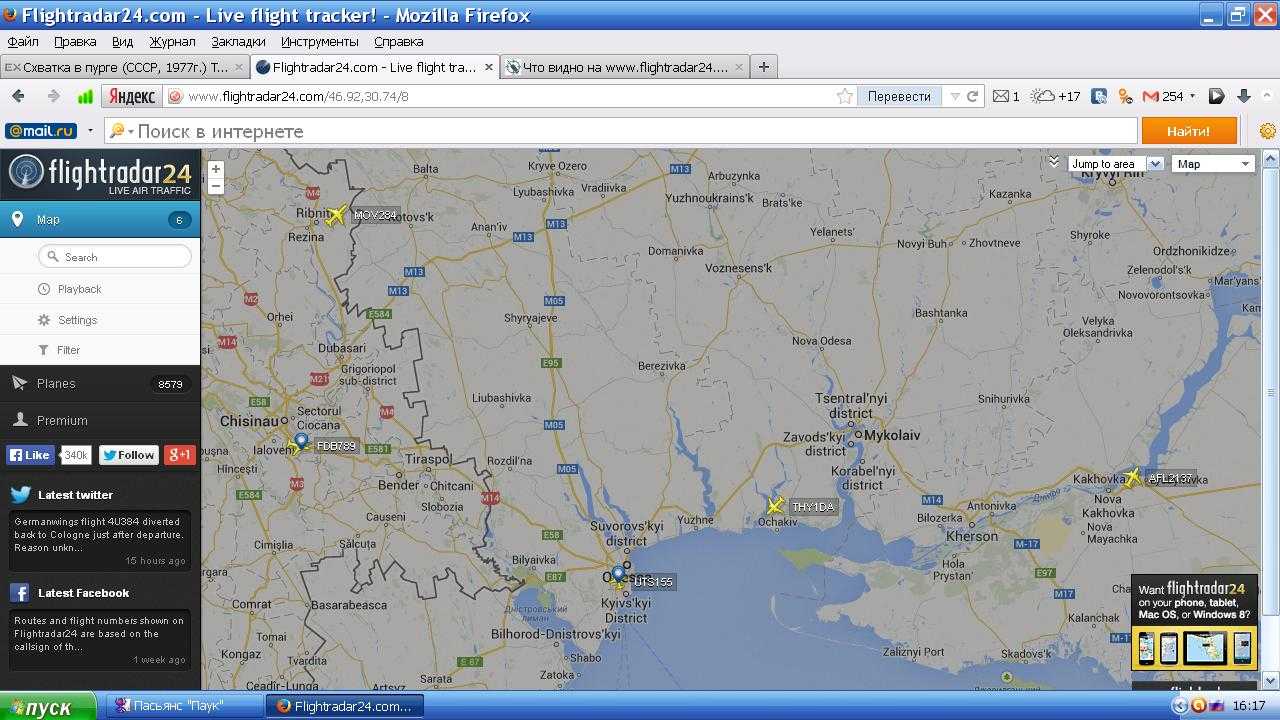The height and width of the screenshot is (720, 1280).
Task: Click the Перевести translate button
Action: click(x=899, y=96)
